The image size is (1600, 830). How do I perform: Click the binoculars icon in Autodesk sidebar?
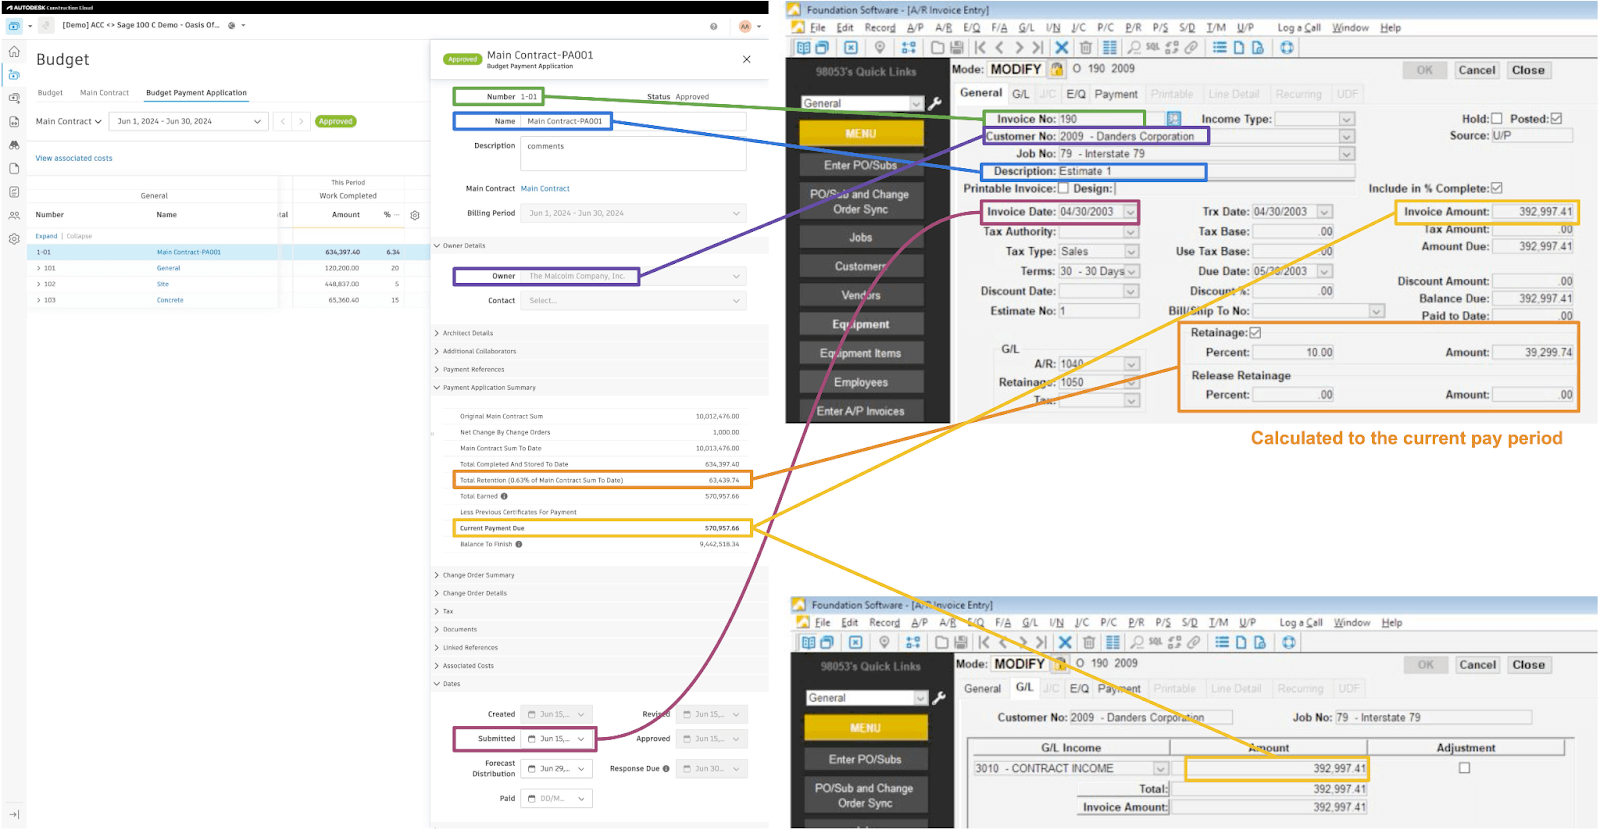pos(14,145)
